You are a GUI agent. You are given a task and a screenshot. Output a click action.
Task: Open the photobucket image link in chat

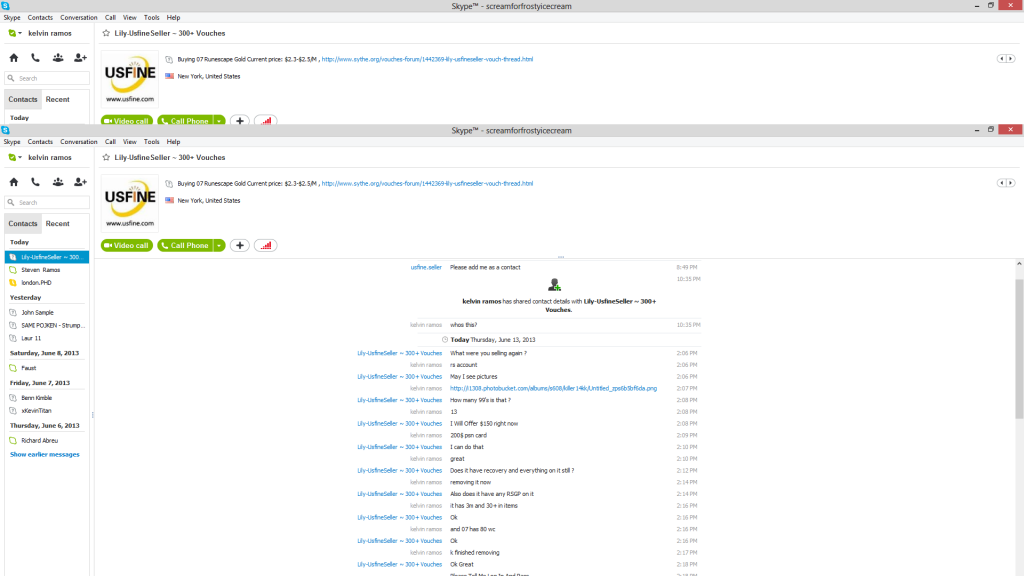coord(553,389)
